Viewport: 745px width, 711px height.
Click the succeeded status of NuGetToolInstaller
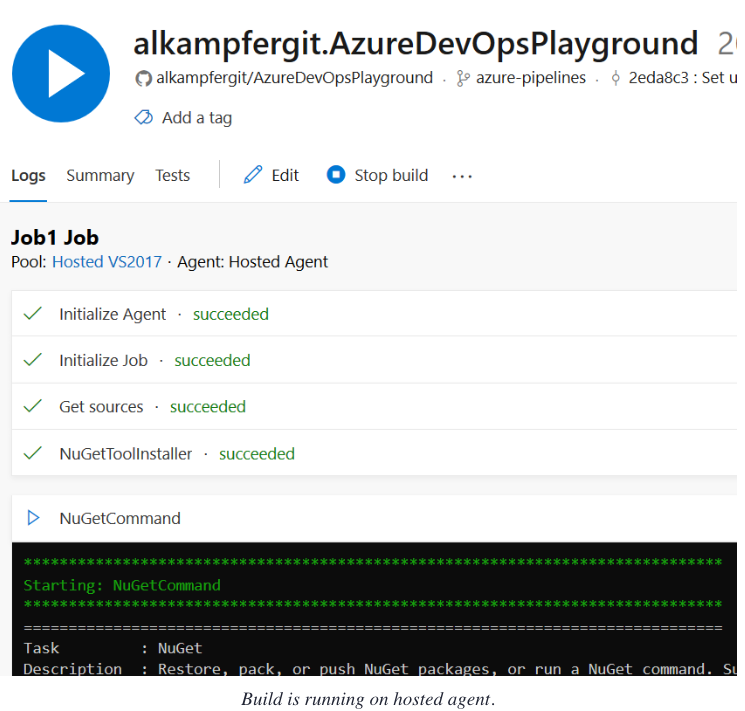pos(257,454)
